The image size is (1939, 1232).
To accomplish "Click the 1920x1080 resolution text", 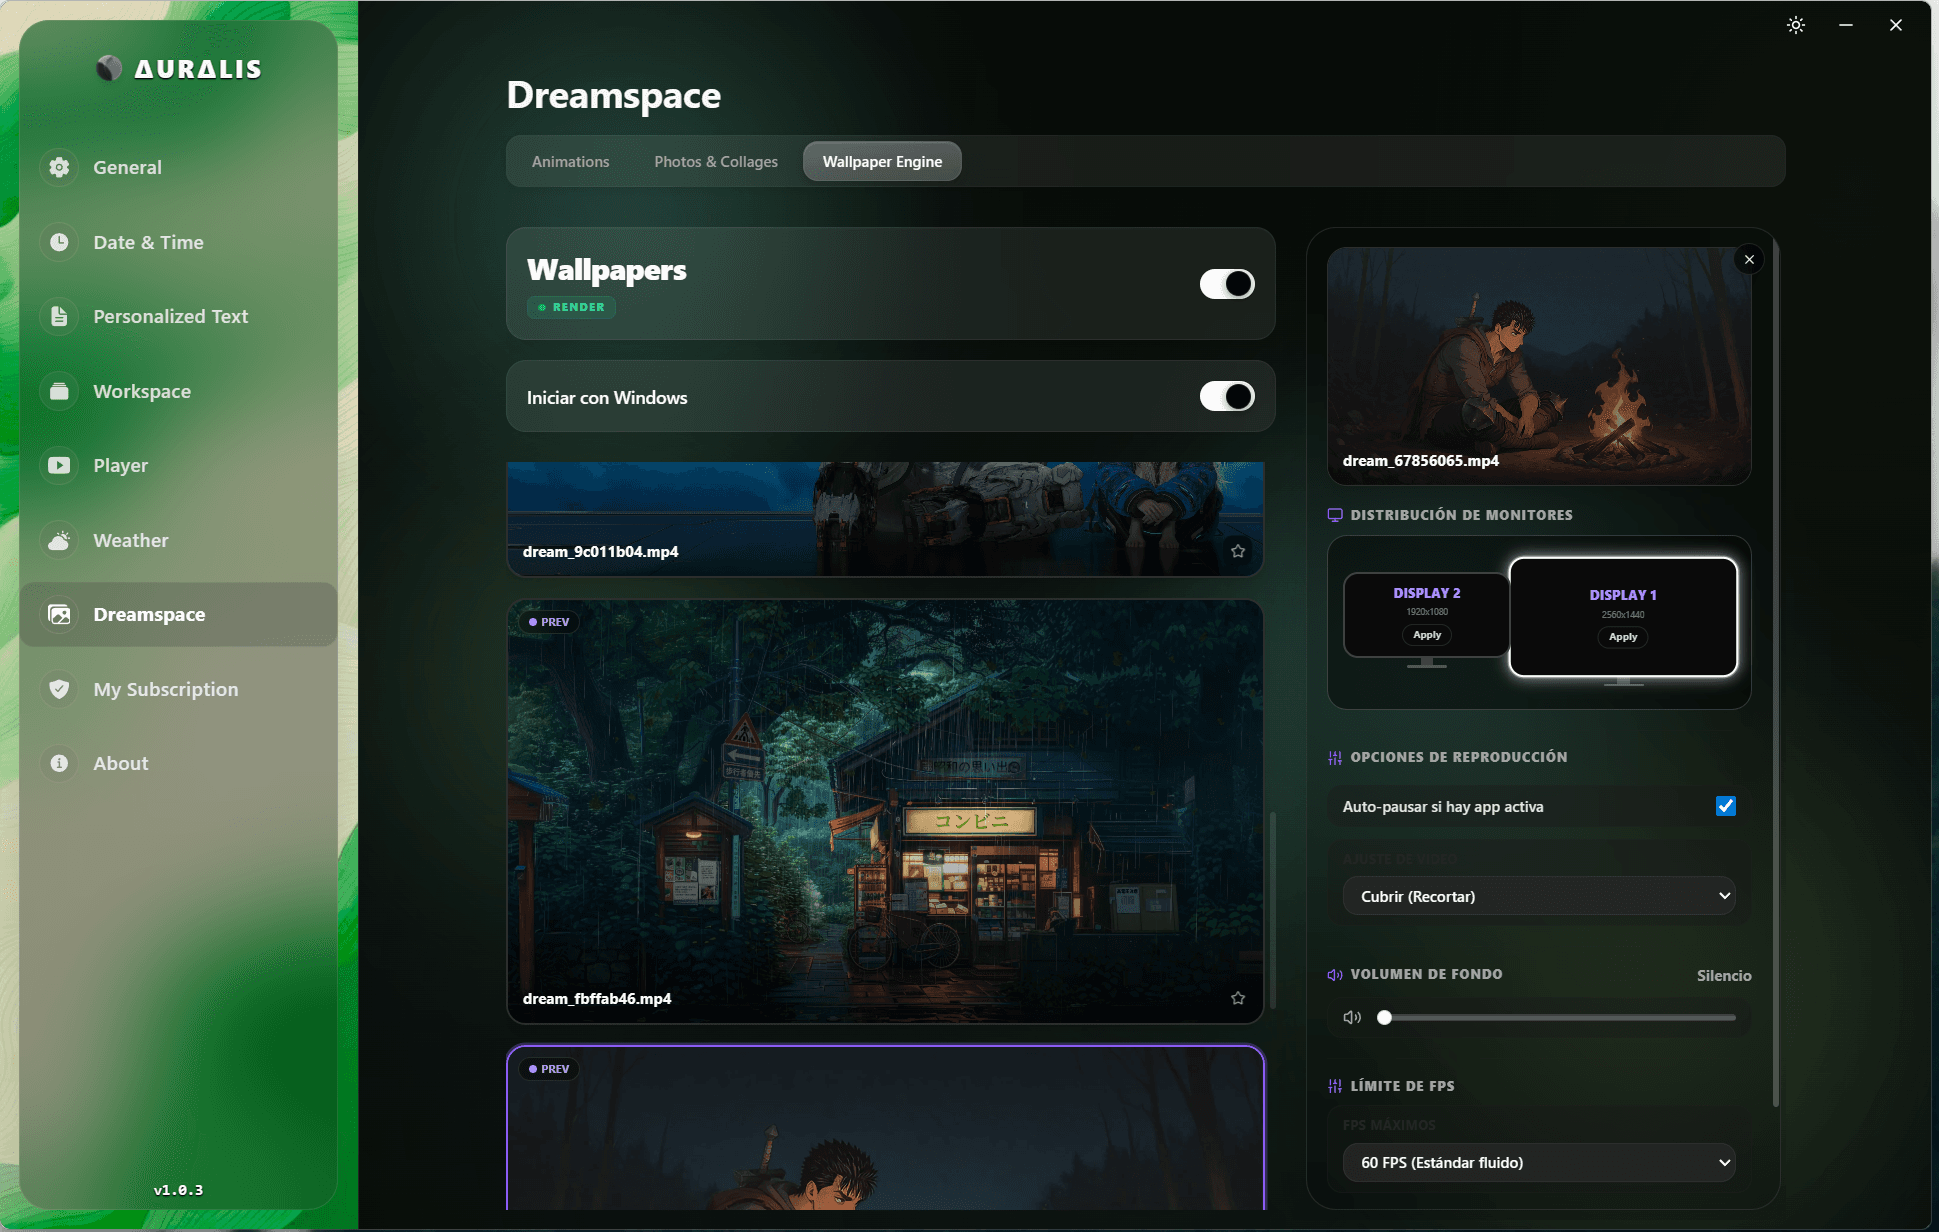I will coord(1427,612).
